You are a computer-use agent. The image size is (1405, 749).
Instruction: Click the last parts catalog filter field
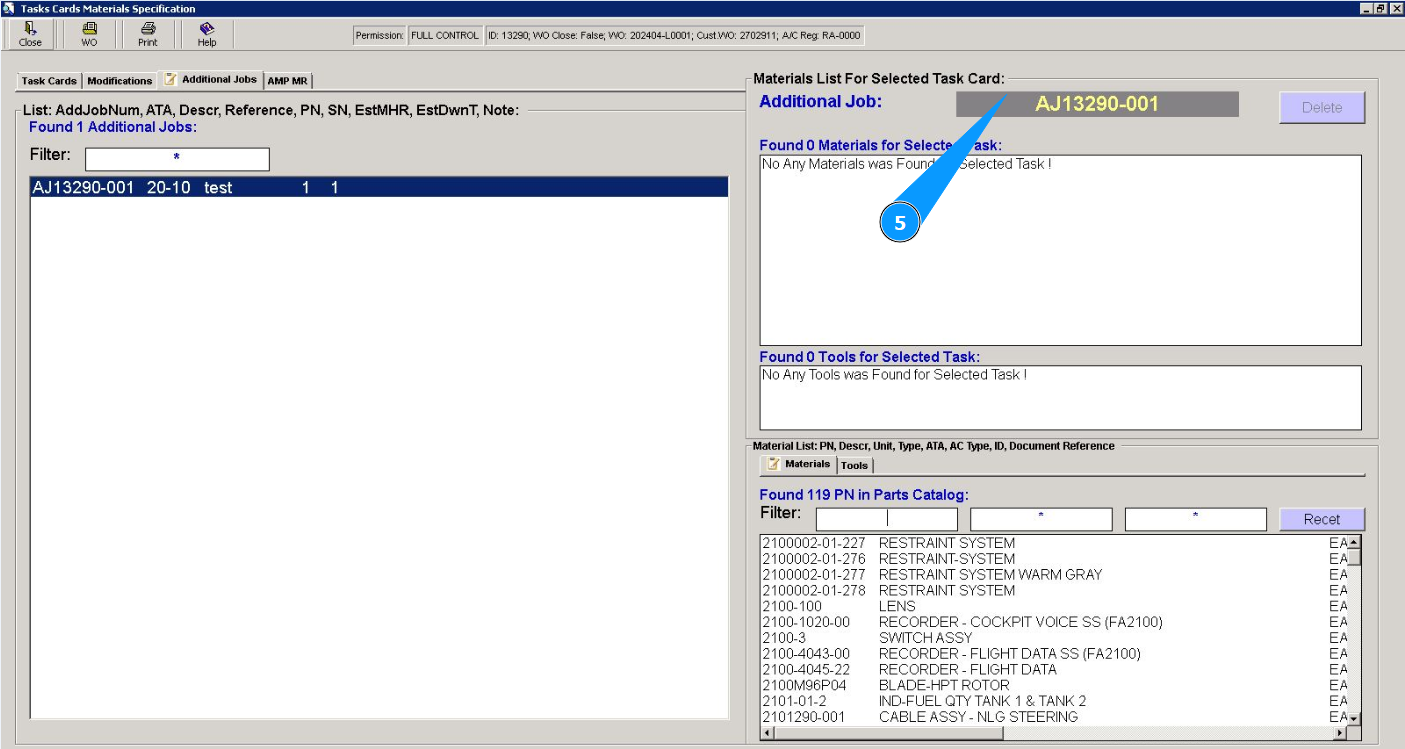pos(1195,519)
